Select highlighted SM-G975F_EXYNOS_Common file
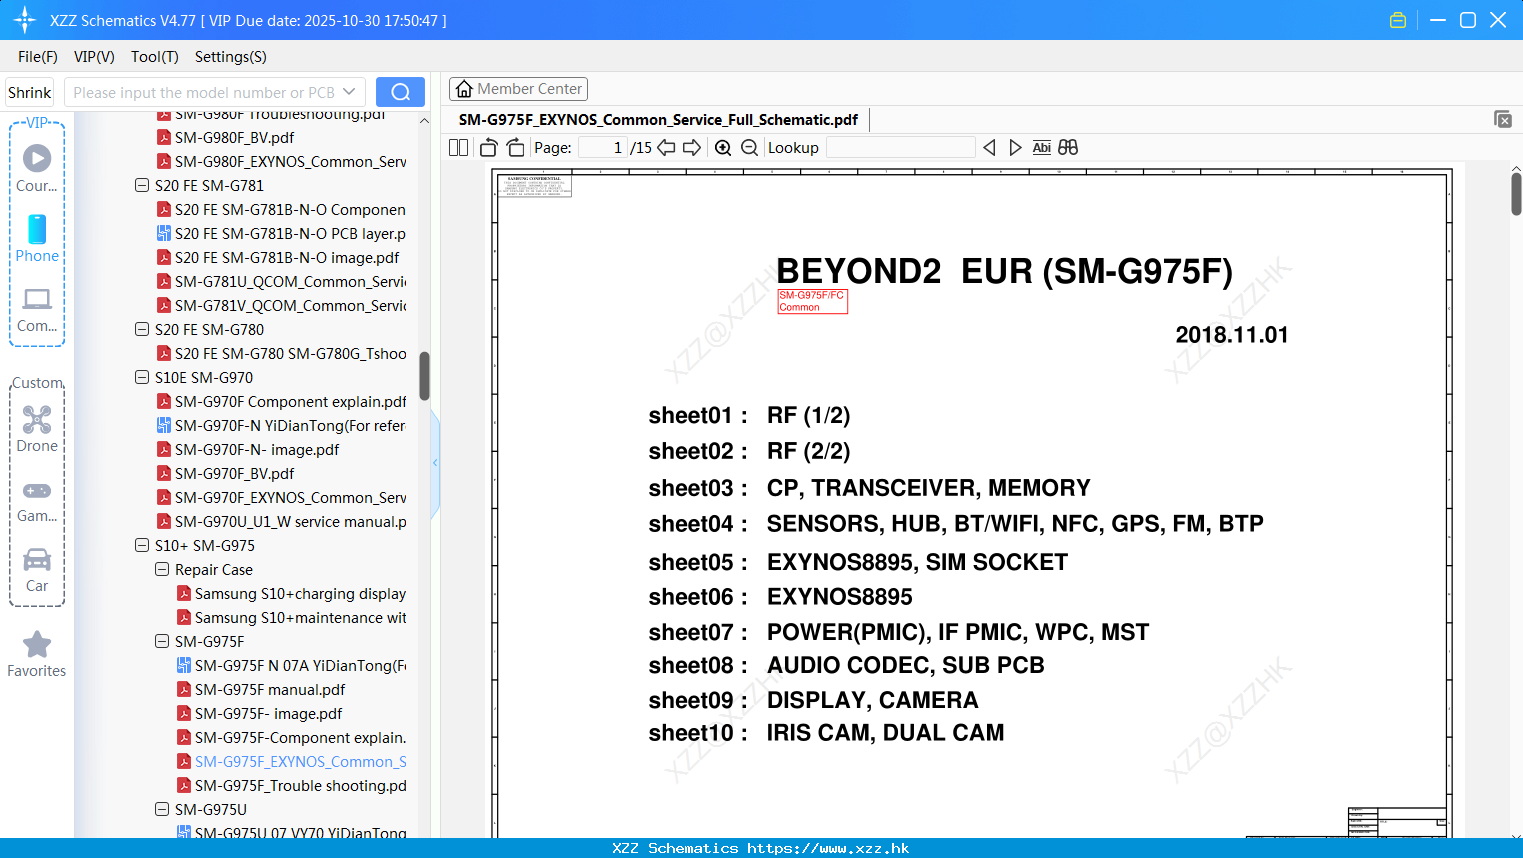Image resolution: width=1523 pixels, height=858 pixels. tap(291, 762)
